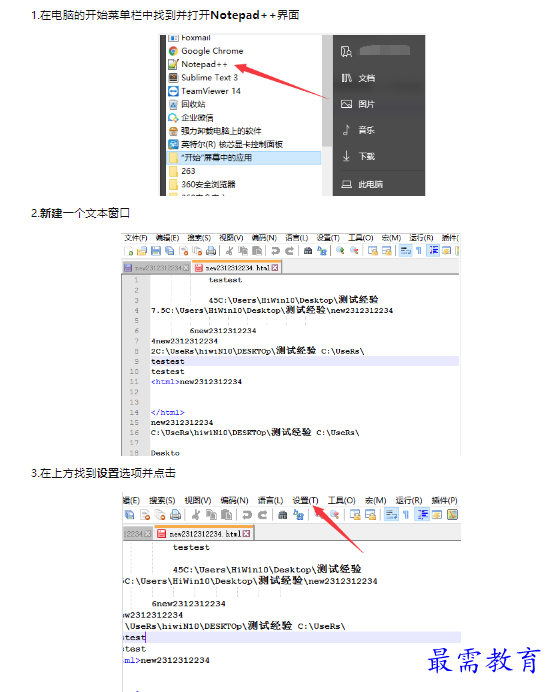The height and width of the screenshot is (692, 549).
Task: Open 文件(F) menu in step 2 screenshot
Action: (136, 238)
